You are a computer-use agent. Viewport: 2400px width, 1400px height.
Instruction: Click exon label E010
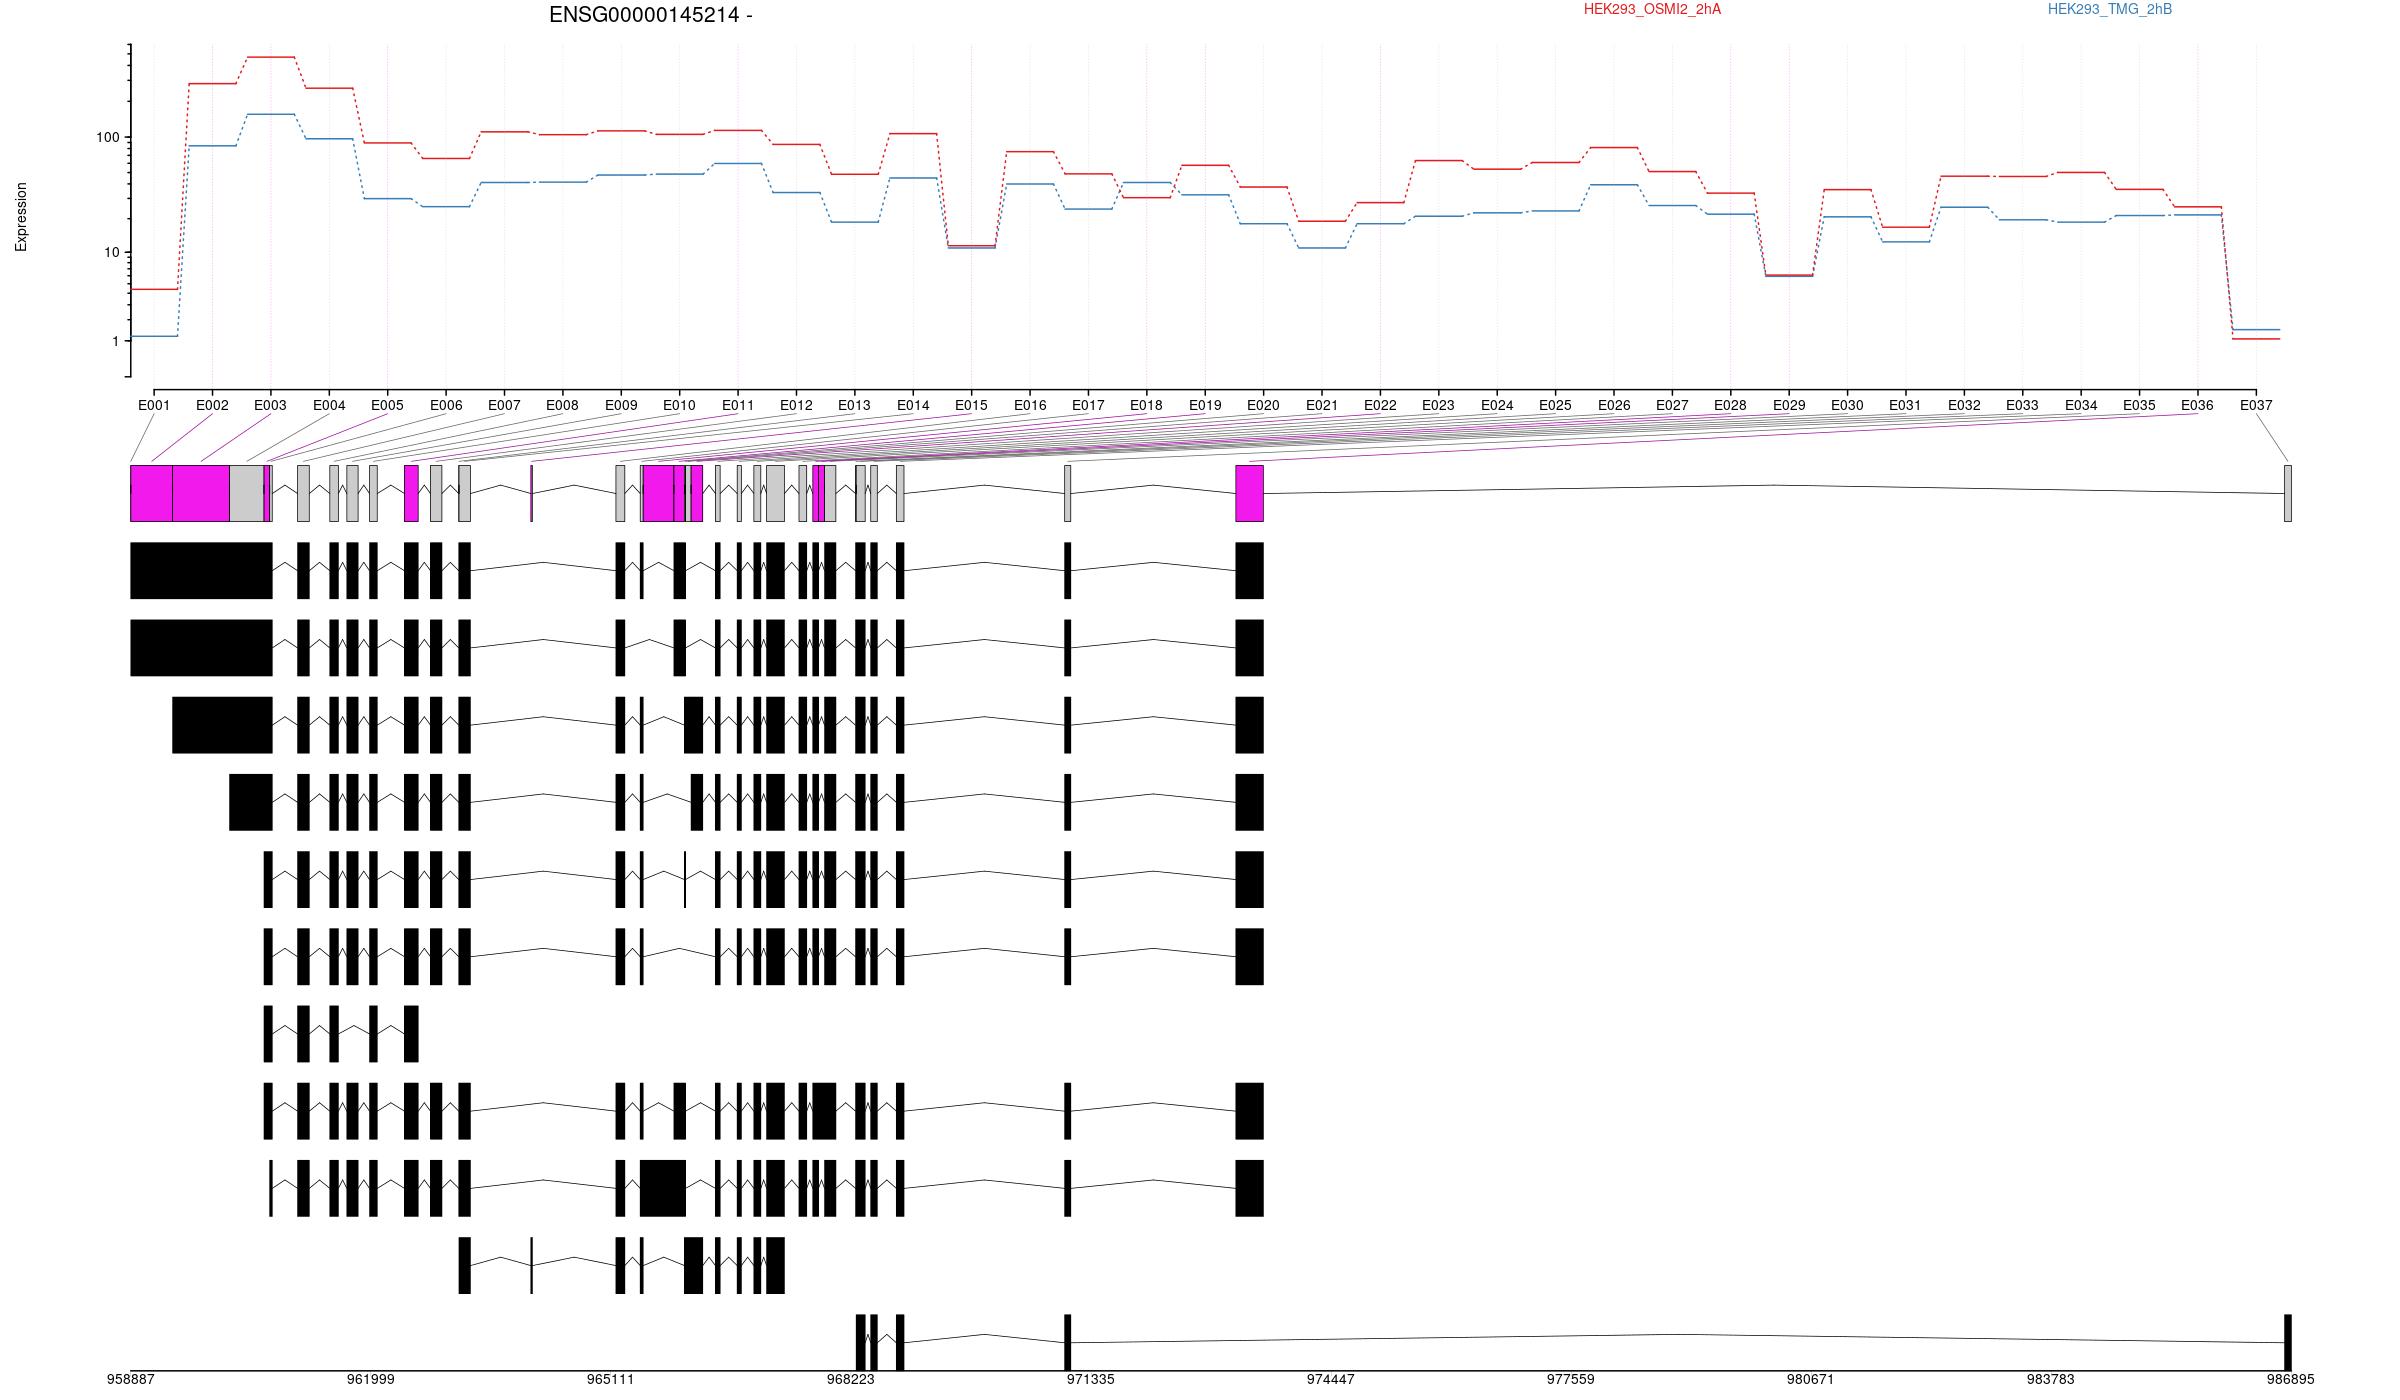tap(679, 406)
